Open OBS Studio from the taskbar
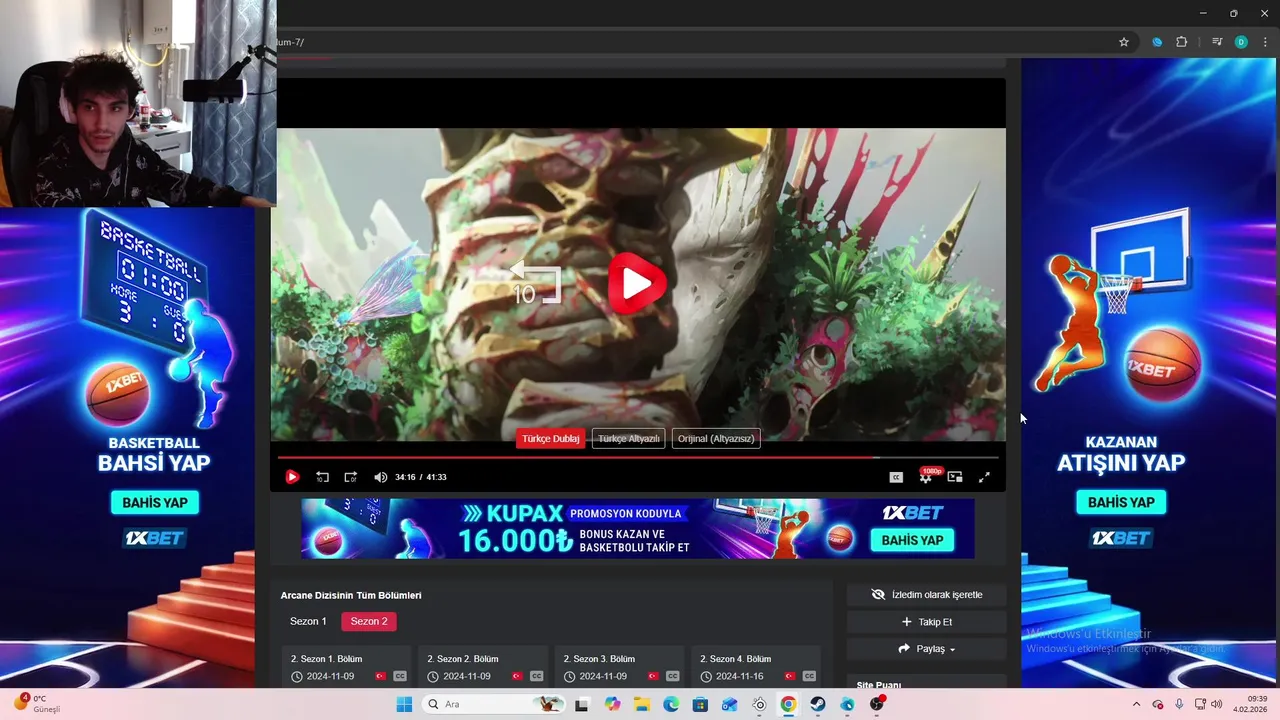Screen dimensions: 1280x720 coord(877,704)
